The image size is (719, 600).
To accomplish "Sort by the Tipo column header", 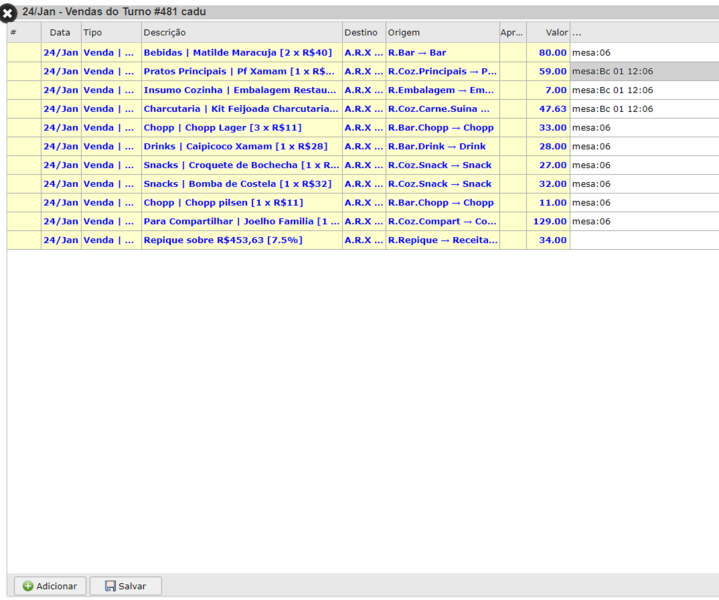I will coord(111,33).
